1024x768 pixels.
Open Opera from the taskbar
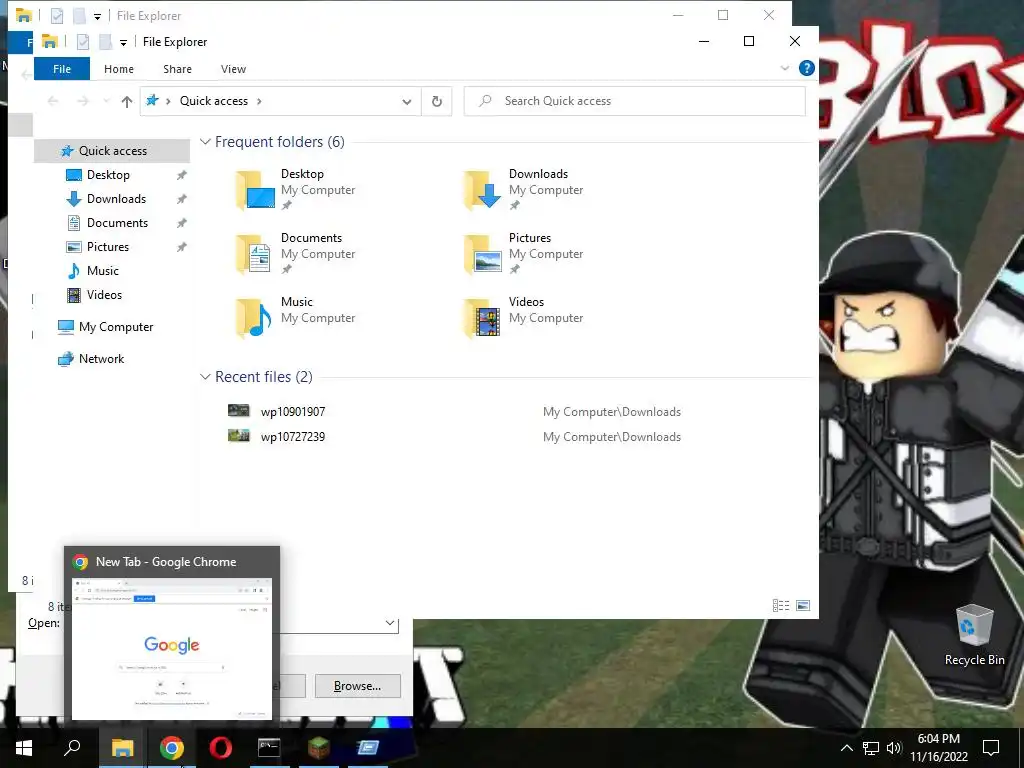[221, 748]
